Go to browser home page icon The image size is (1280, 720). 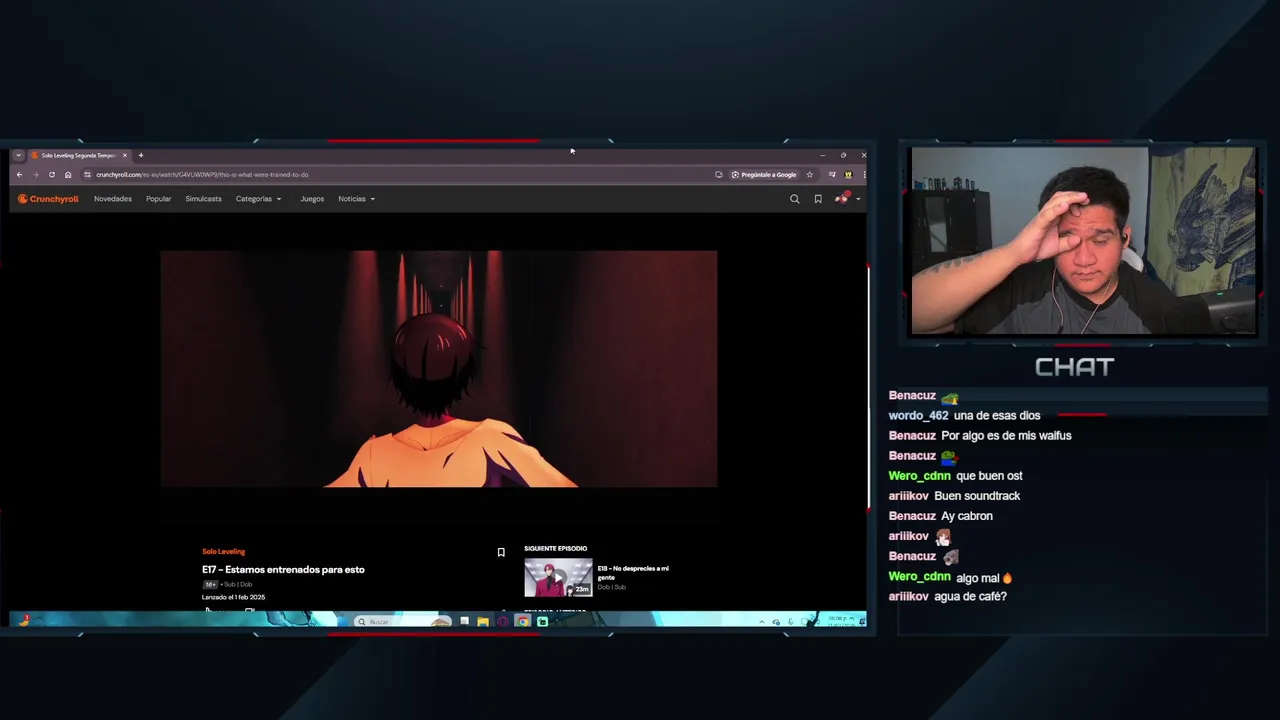tap(68, 175)
